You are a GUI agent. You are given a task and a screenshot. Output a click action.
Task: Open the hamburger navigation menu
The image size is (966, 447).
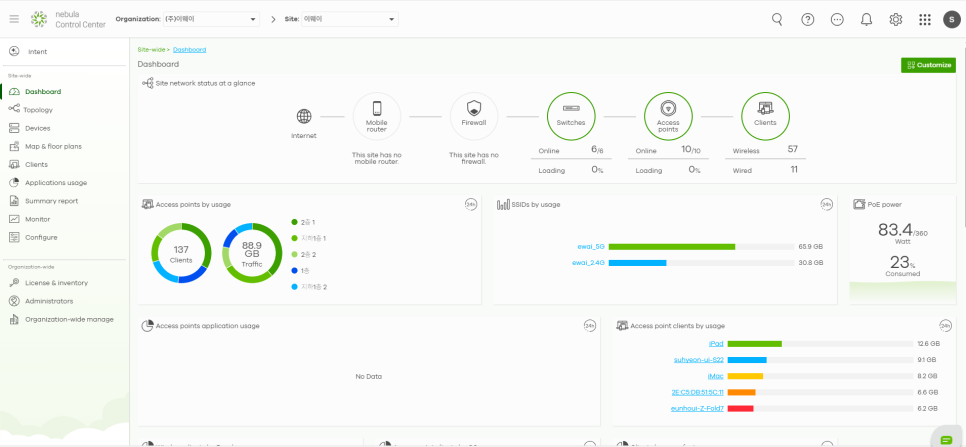click(x=14, y=19)
